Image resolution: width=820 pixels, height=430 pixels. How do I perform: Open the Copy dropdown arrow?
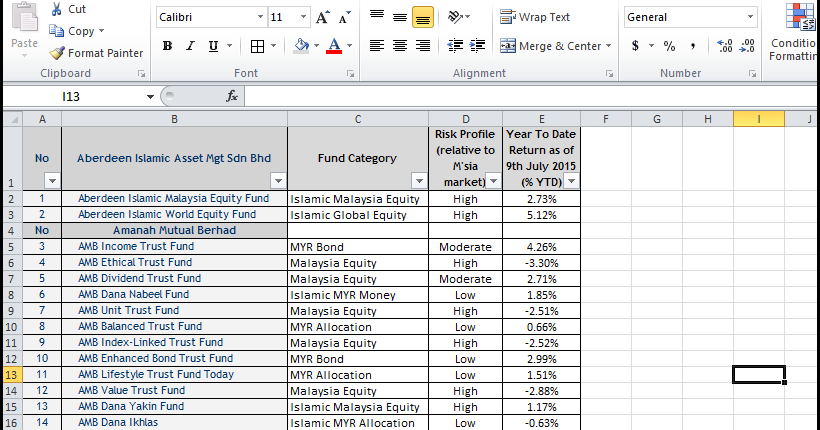[x=101, y=31]
